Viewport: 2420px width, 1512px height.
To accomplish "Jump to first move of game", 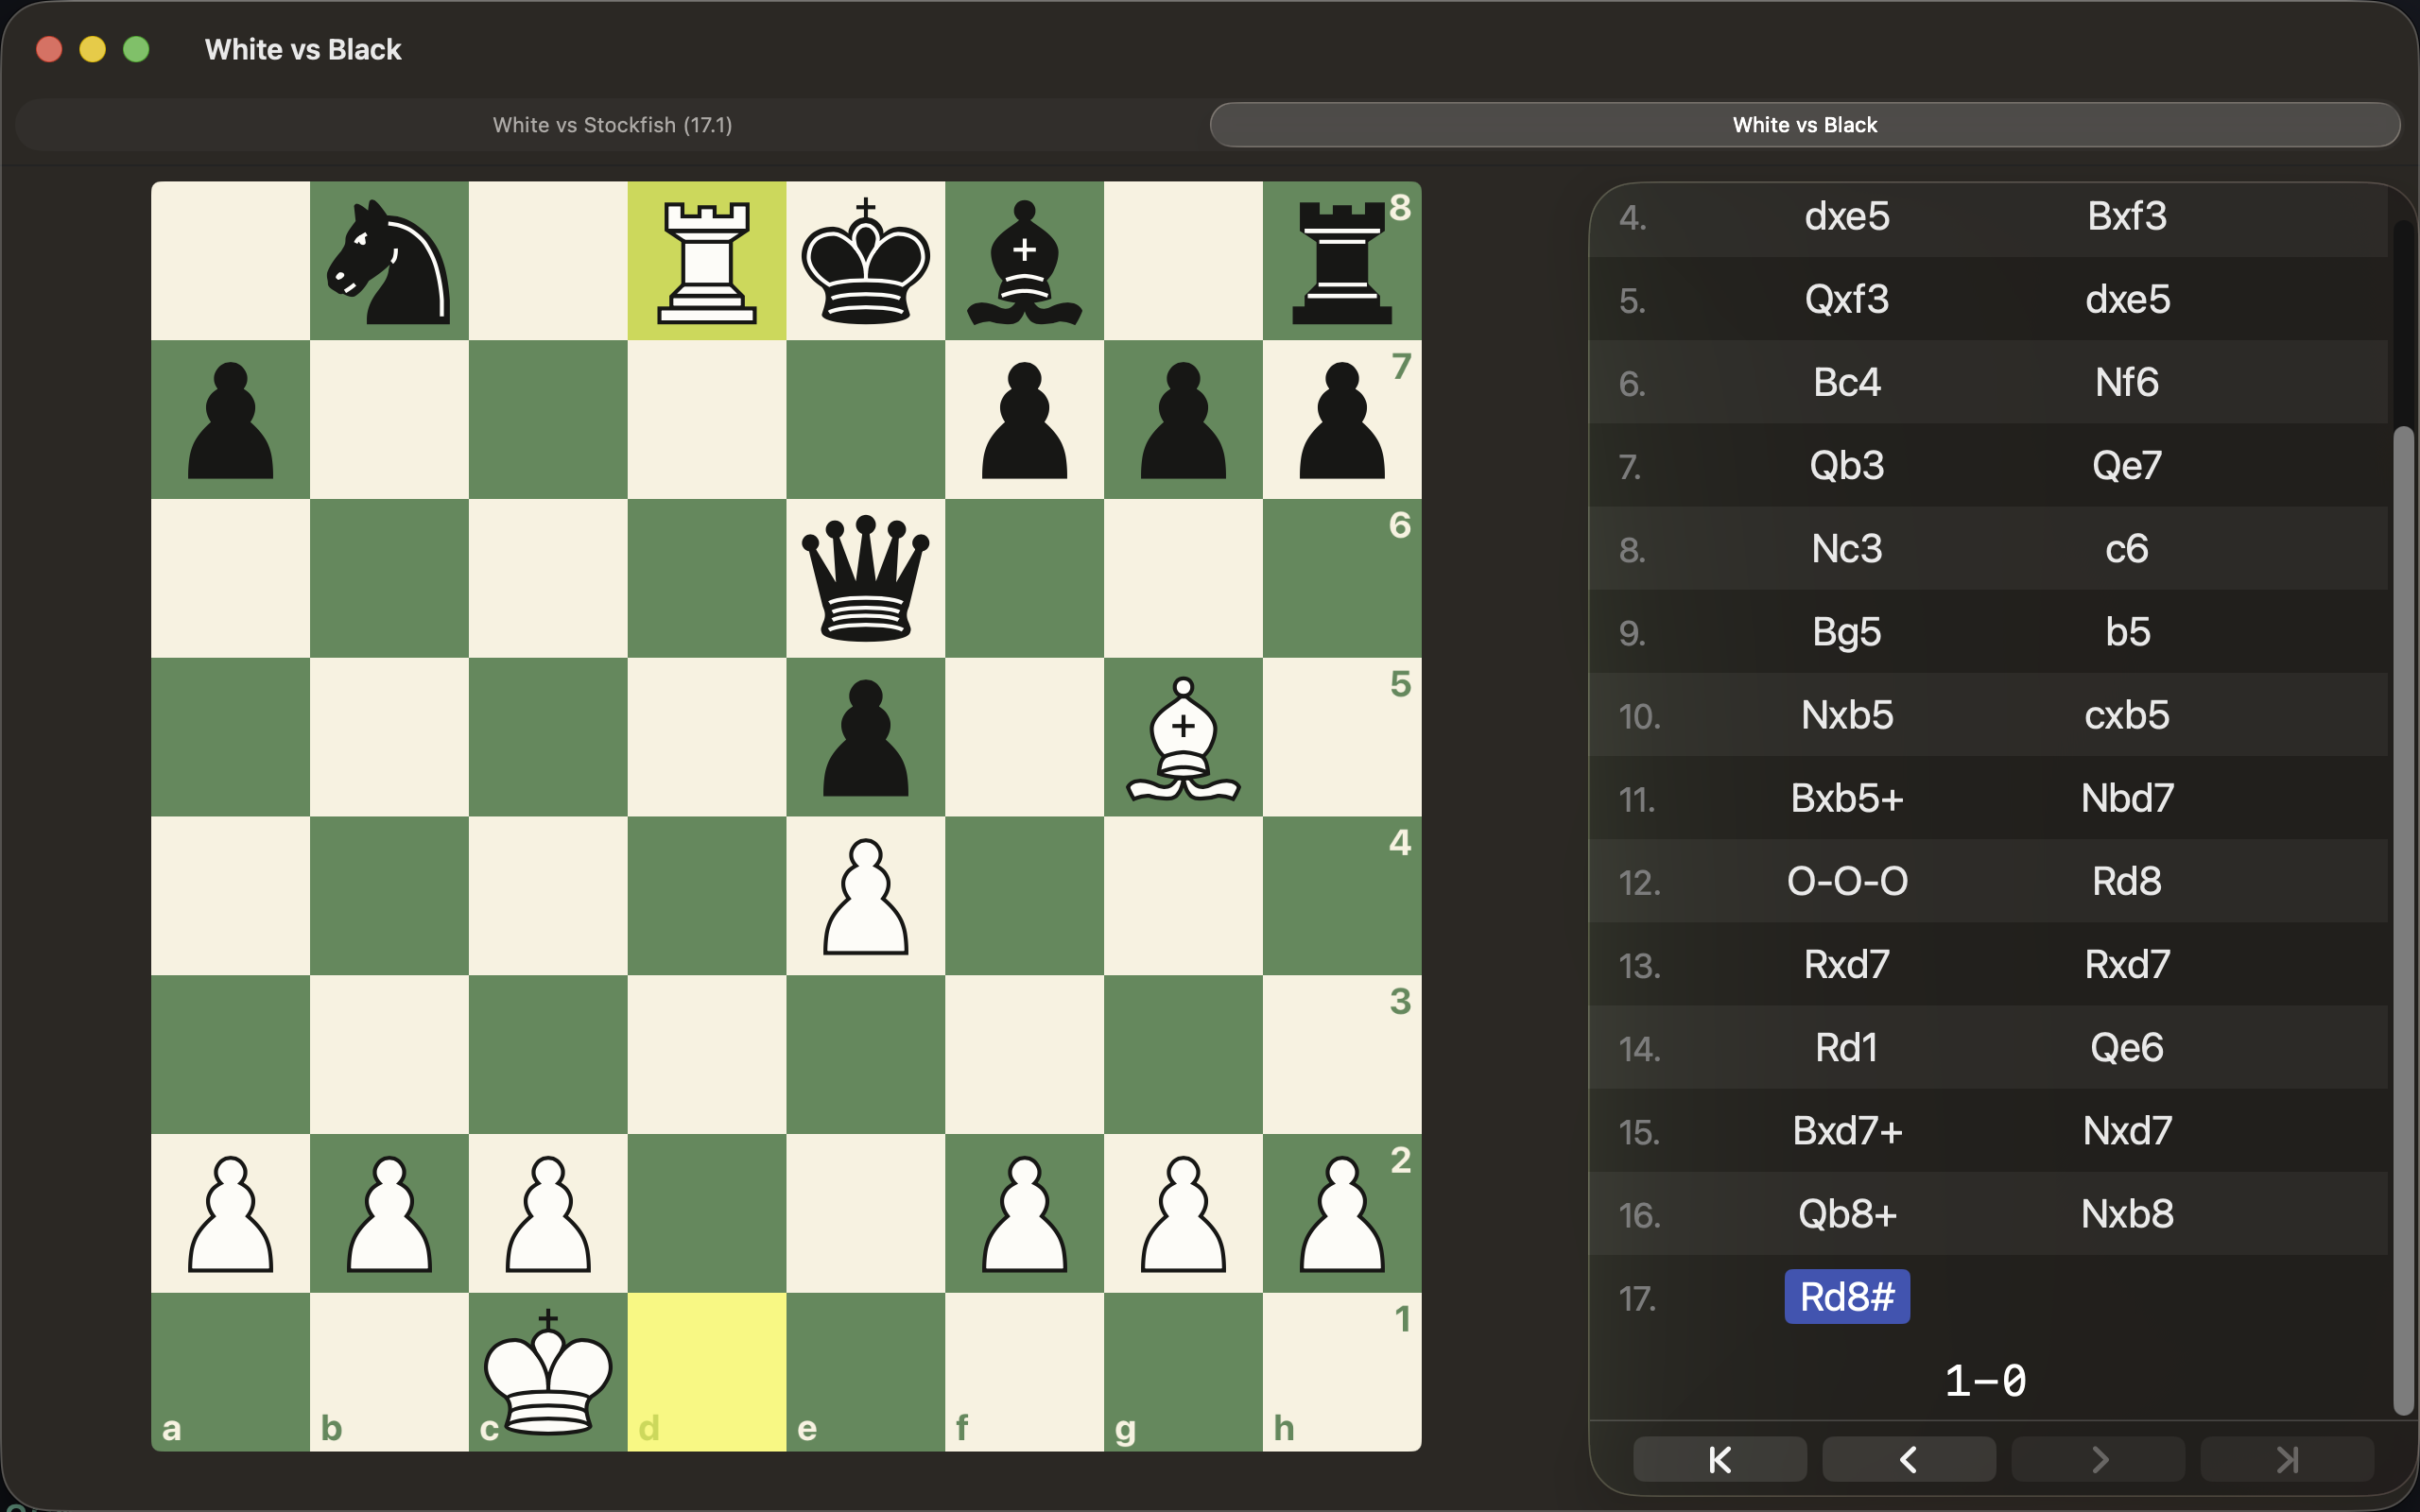I will click(1719, 1460).
